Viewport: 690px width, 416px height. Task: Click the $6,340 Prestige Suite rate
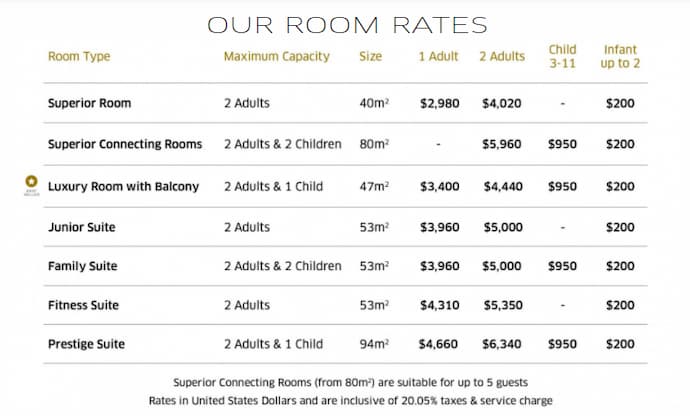(502, 345)
